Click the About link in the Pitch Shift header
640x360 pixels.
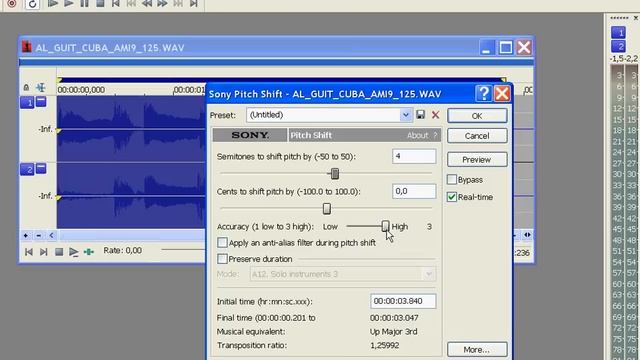coord(422,135)
